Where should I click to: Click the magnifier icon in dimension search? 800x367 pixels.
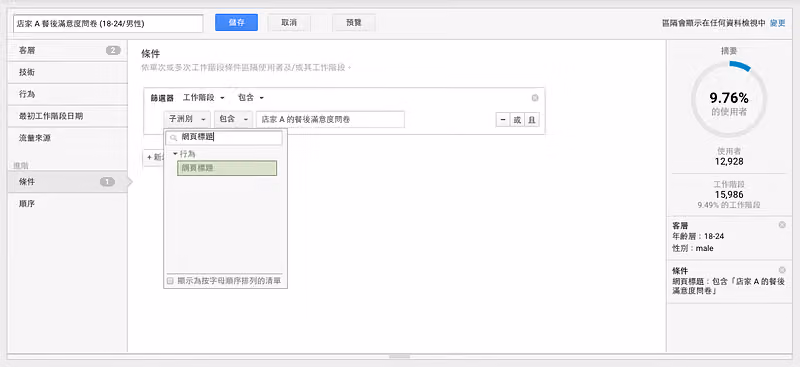(174, 138)
